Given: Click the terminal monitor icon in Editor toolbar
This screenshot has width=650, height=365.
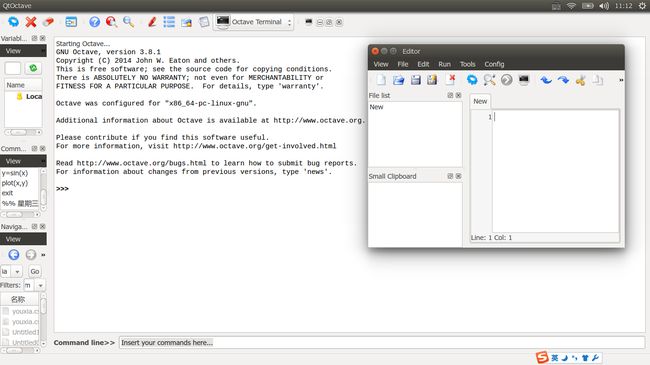Looking at the screenshot, I should point(524,80).
